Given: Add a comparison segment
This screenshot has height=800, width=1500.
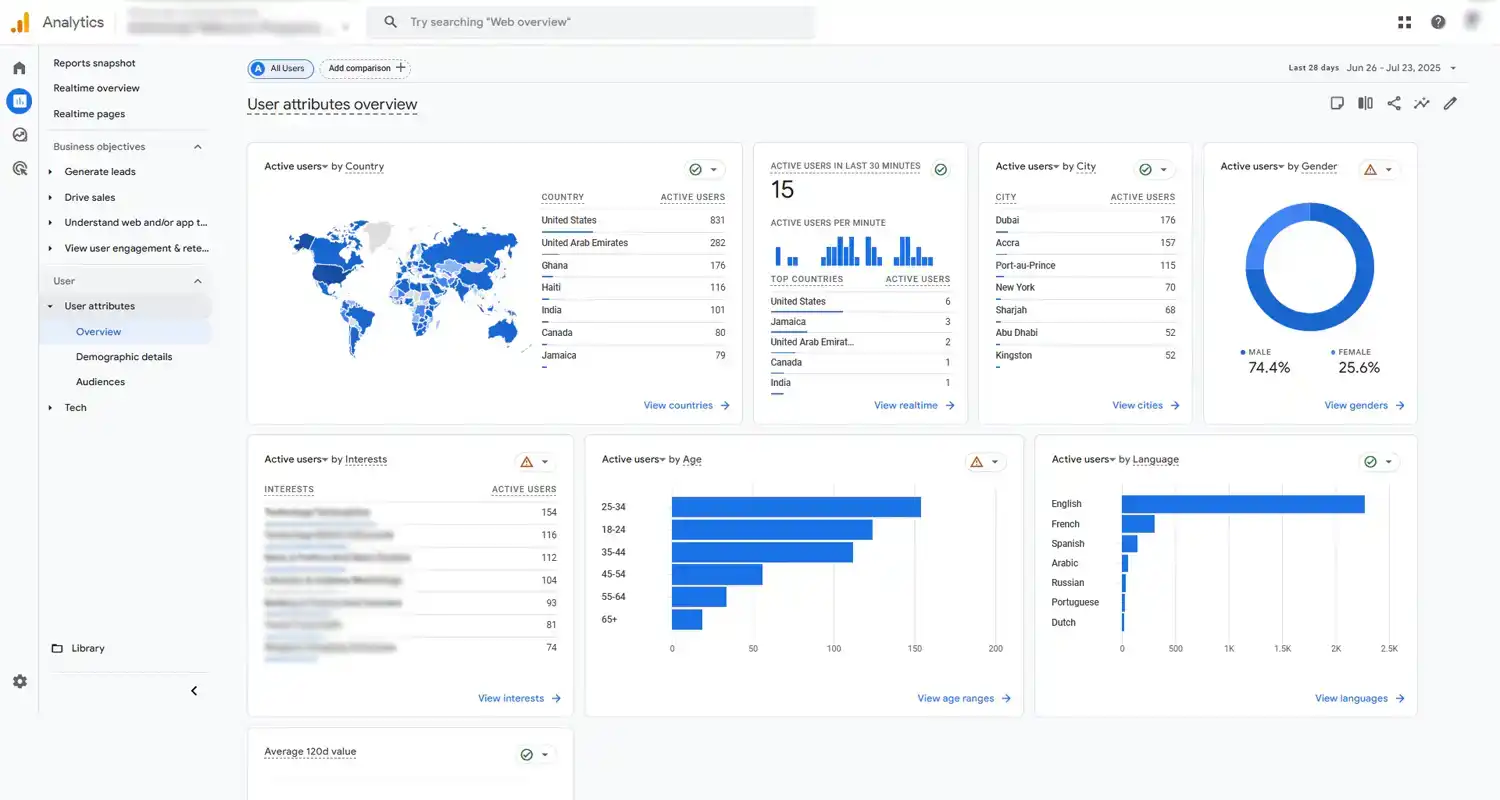Looking at the screenshot, I should (364, 68).
